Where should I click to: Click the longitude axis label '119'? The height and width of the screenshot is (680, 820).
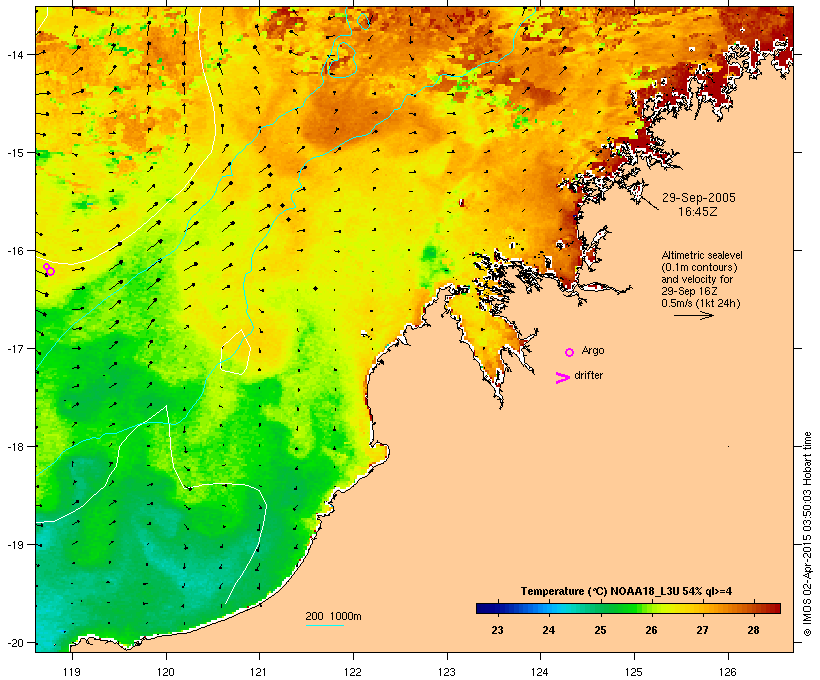point(72,672)
